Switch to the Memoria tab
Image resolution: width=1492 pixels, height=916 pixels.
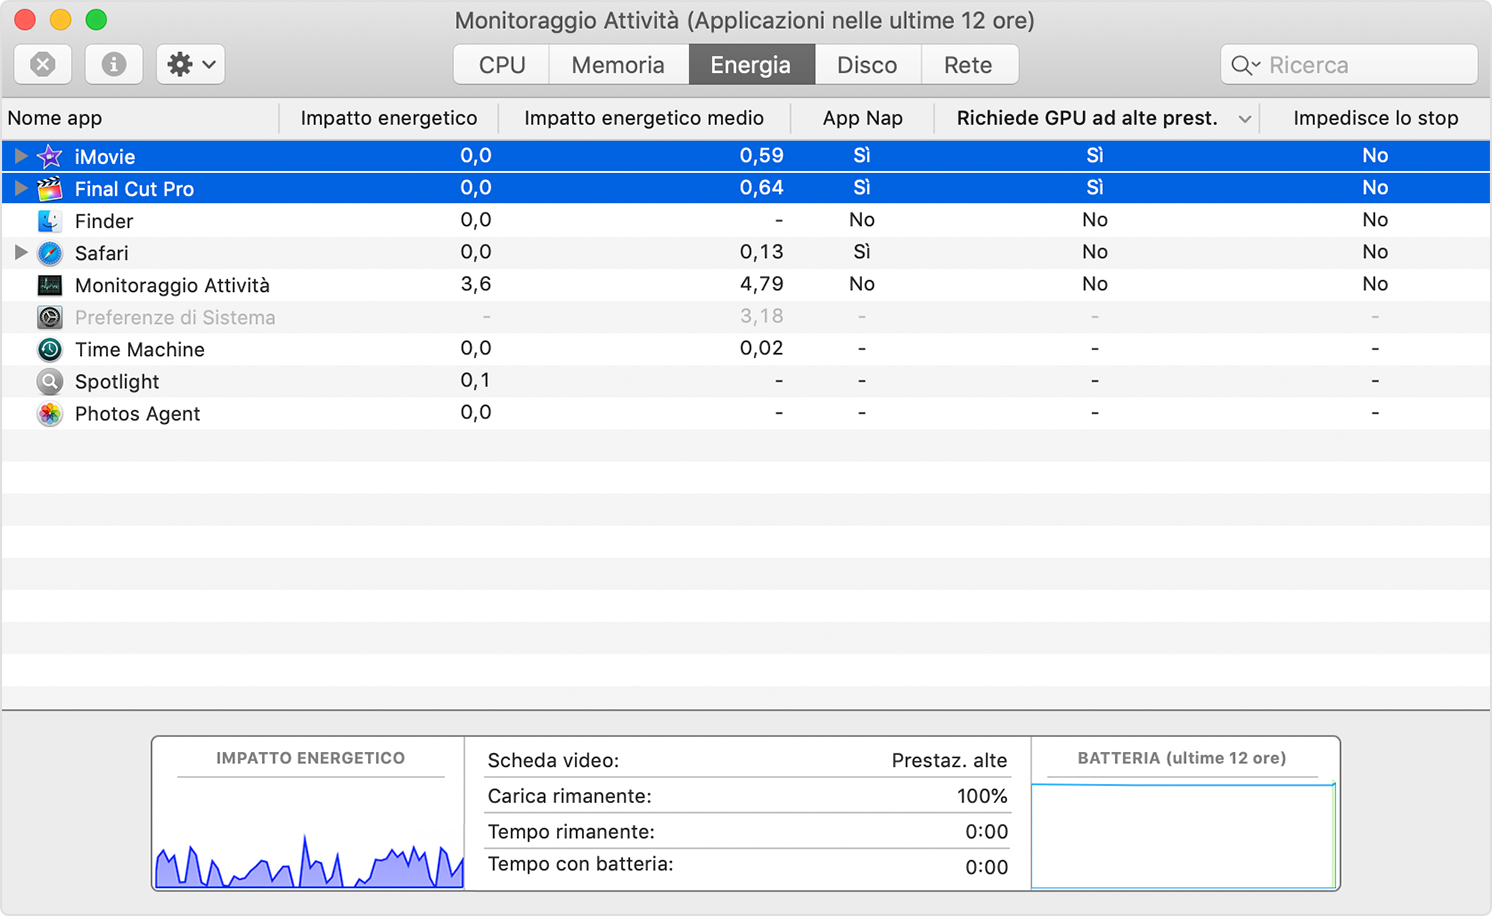pyautogui.click(x=618, y=65)
